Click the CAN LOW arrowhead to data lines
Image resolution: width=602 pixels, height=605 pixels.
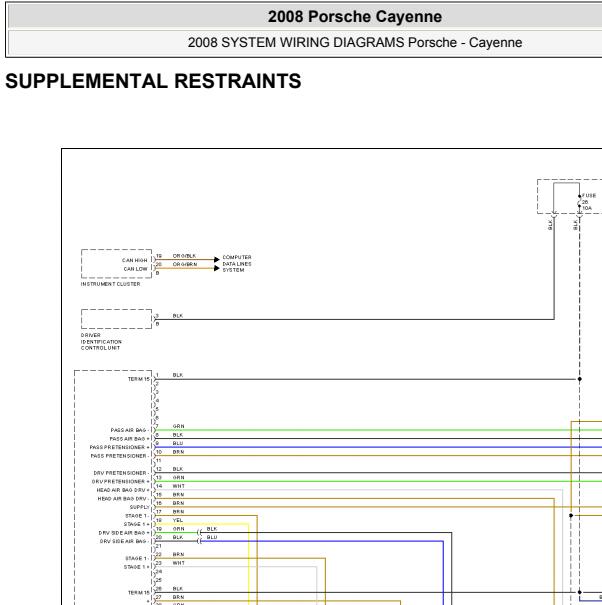(217, 268)
